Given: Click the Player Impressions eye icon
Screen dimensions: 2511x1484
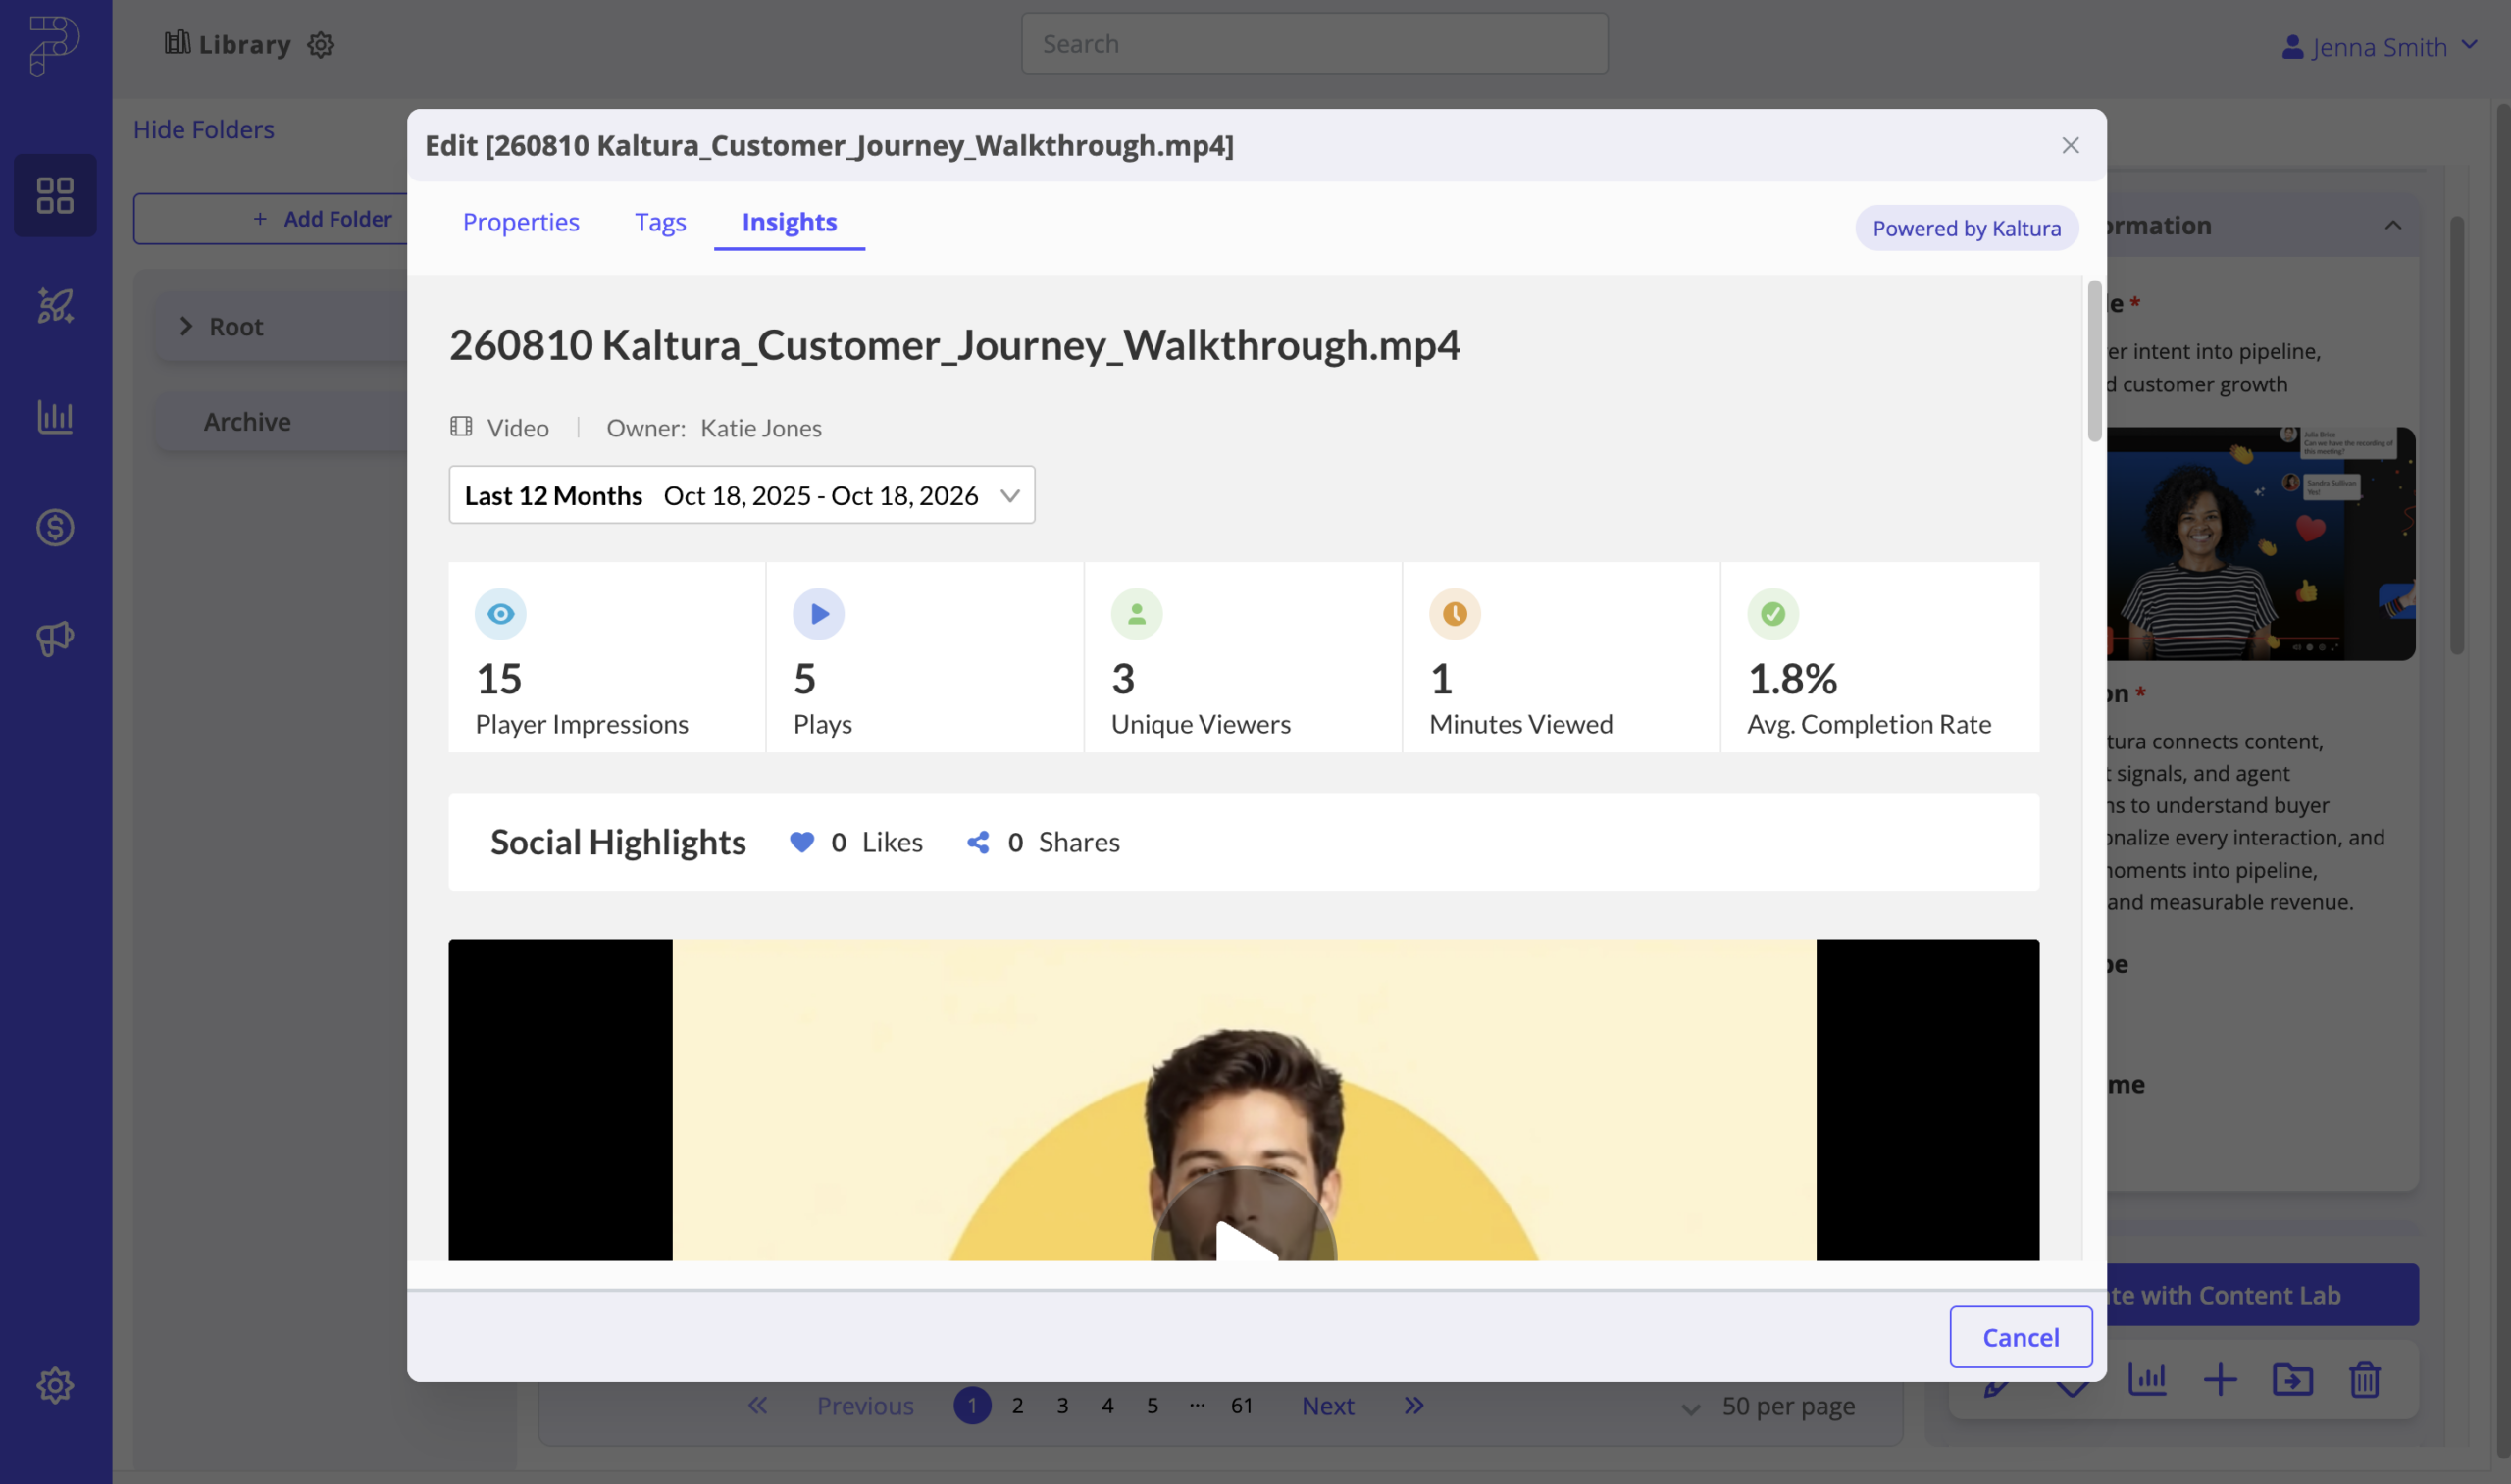Looking at the screenshot, I should [x=500, y=613].
